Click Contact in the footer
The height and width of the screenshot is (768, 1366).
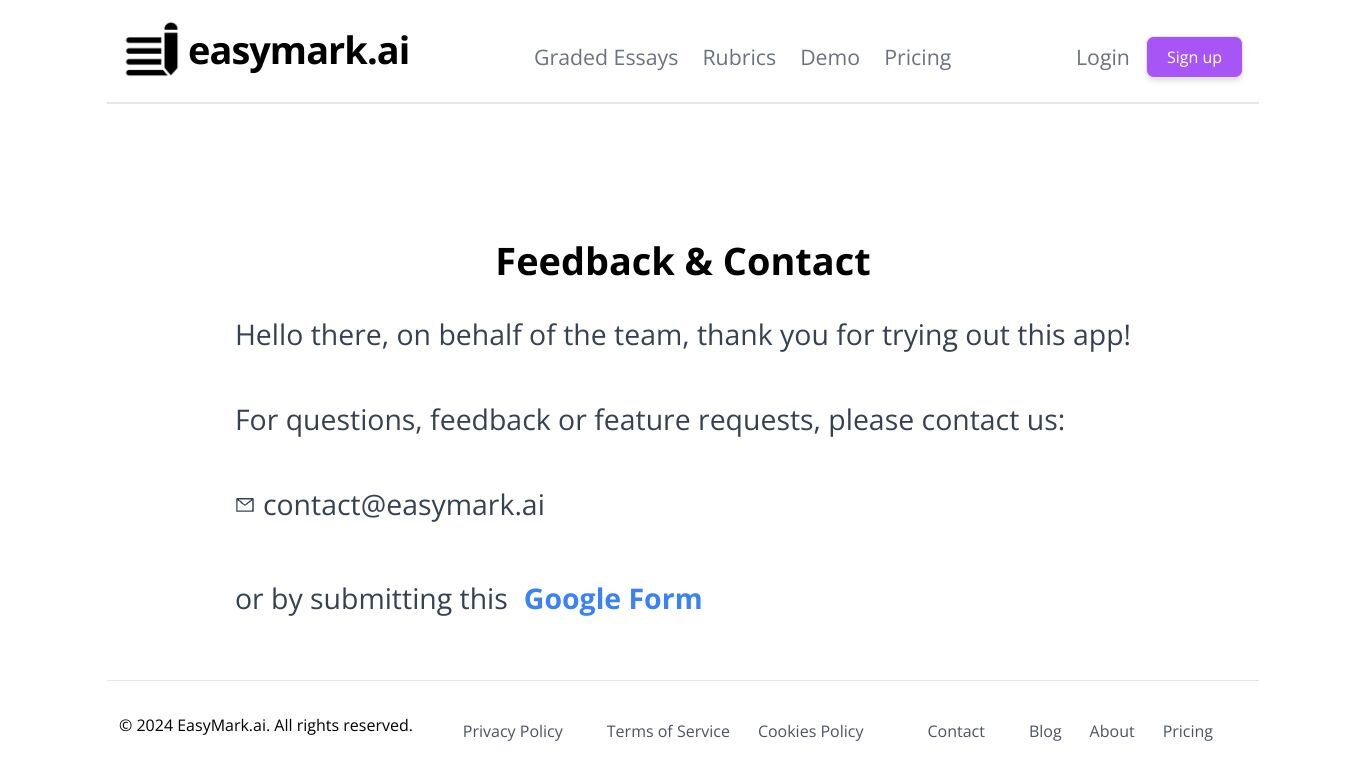pyautogui.click(x=956, y=731)
